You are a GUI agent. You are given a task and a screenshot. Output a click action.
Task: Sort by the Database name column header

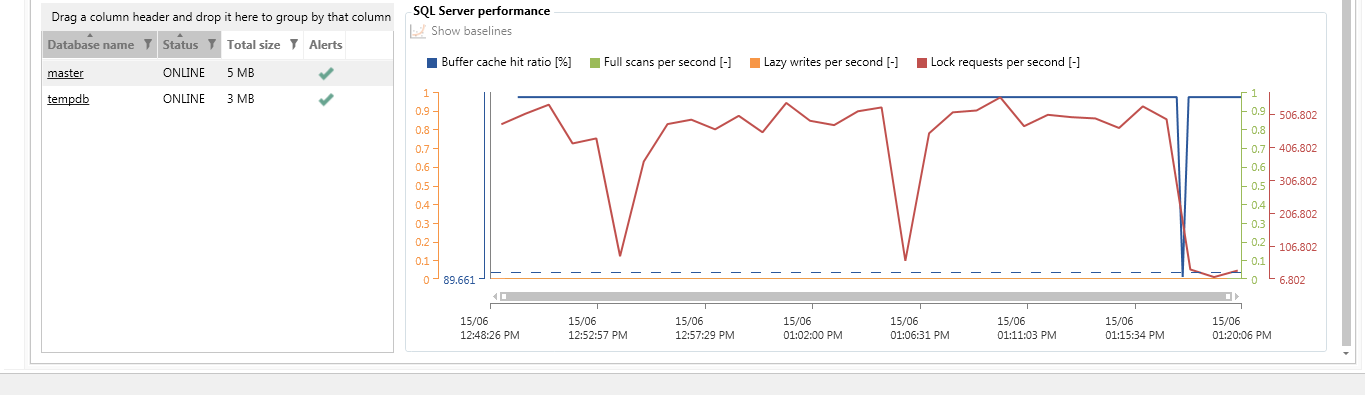(90, 45)
